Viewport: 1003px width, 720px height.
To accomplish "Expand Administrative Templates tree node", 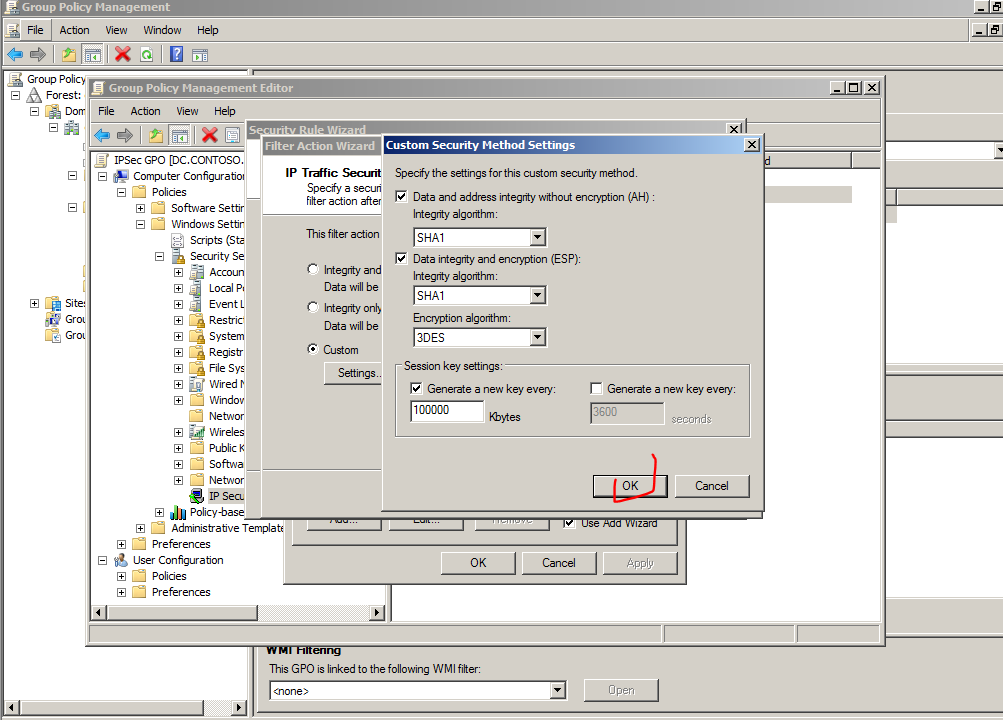I will point(140,528).
